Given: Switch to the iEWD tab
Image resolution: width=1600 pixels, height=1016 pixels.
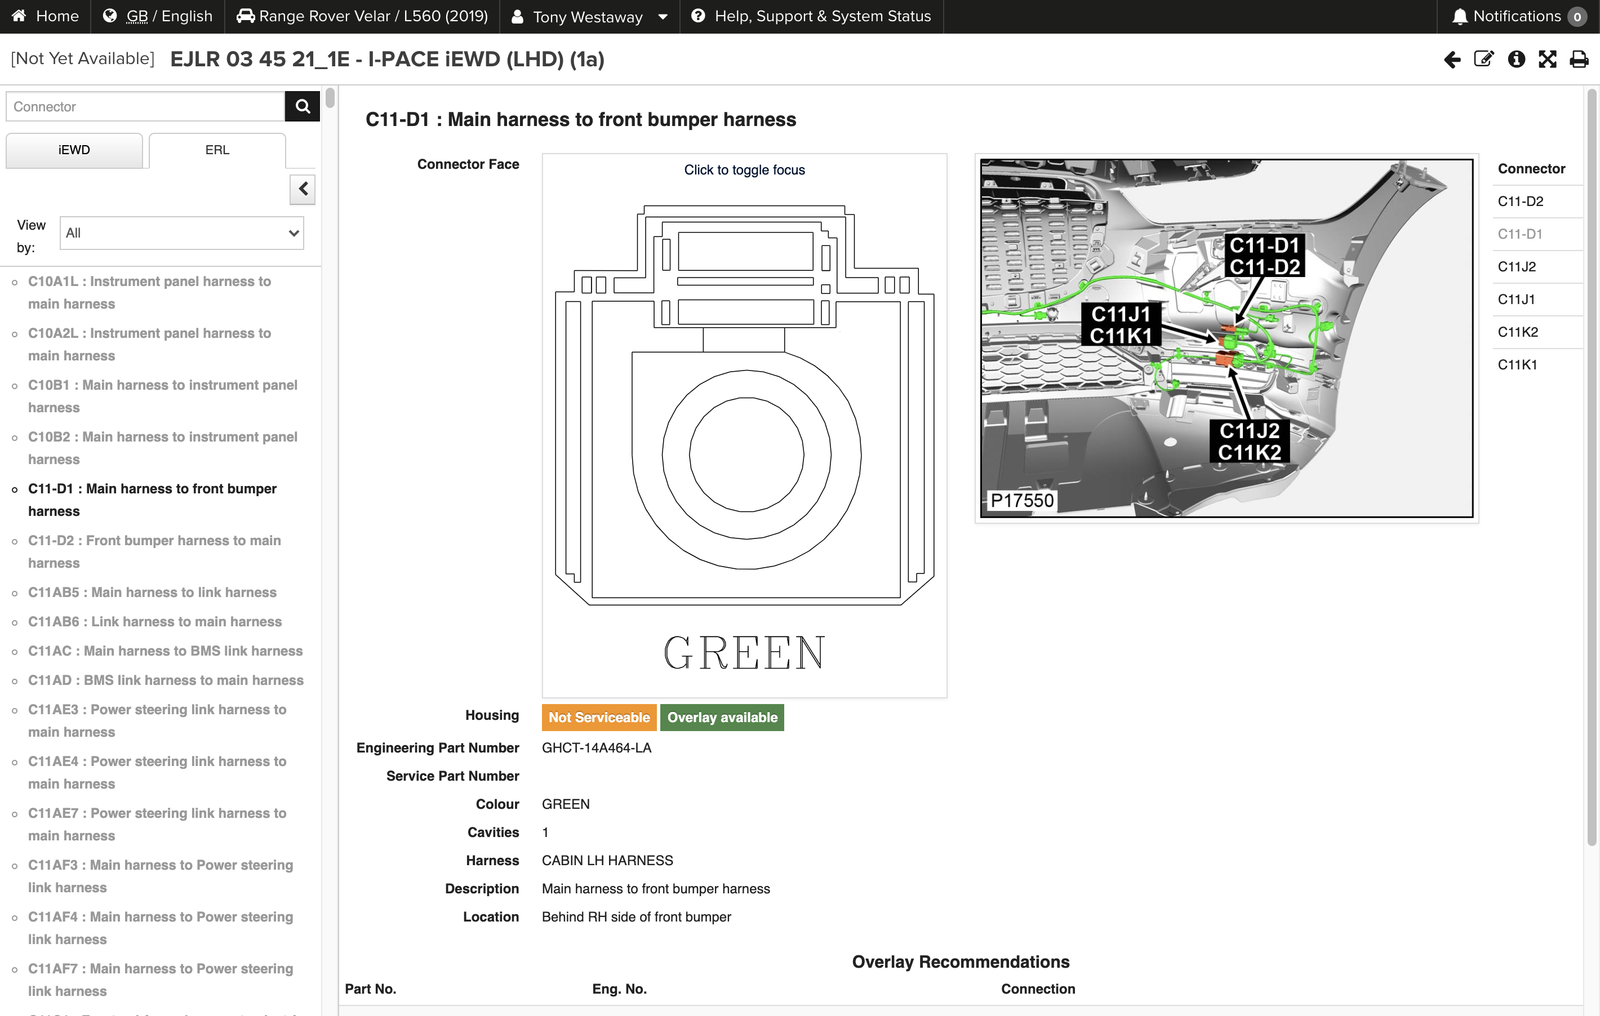Looking at the screenshot, I should point(74,150).
